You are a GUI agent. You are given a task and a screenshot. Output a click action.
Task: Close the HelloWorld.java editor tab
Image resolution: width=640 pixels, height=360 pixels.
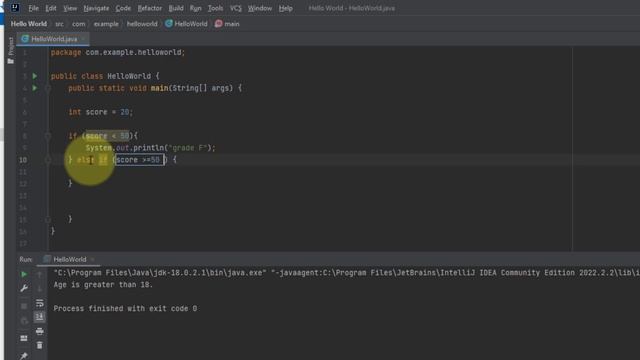pos(83,39)
